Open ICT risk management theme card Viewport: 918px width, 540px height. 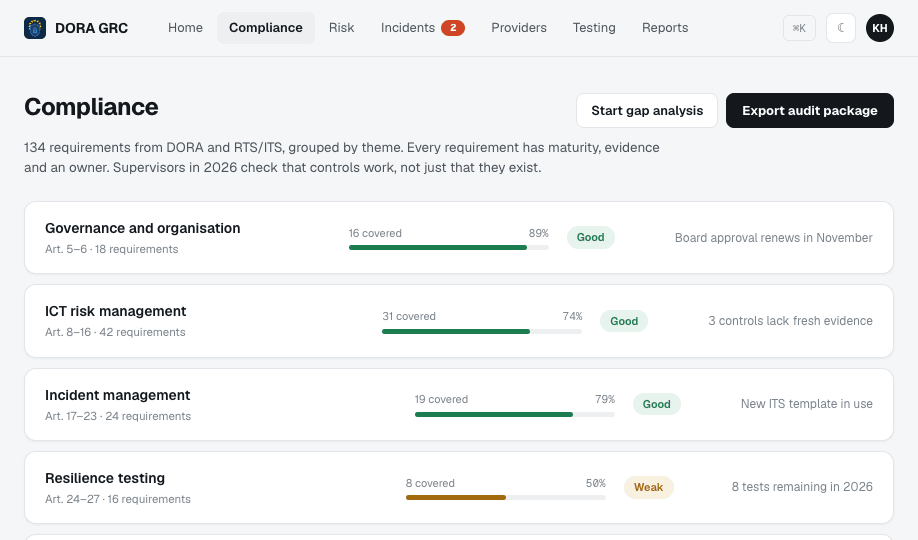[459, 321]
